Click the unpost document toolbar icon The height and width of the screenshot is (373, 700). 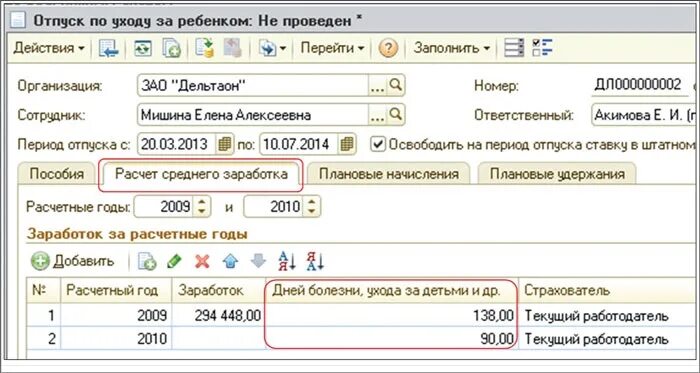[232, 48]
